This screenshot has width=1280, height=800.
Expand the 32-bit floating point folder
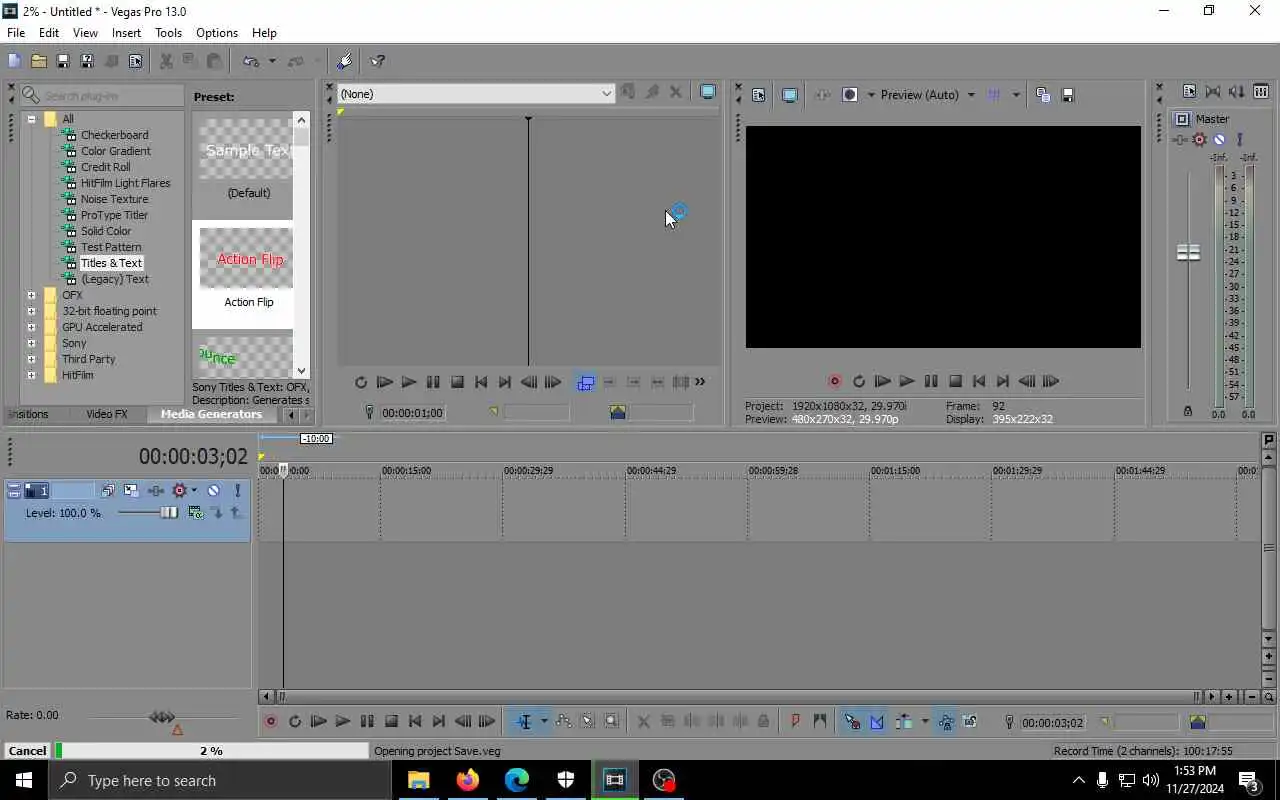31,311
